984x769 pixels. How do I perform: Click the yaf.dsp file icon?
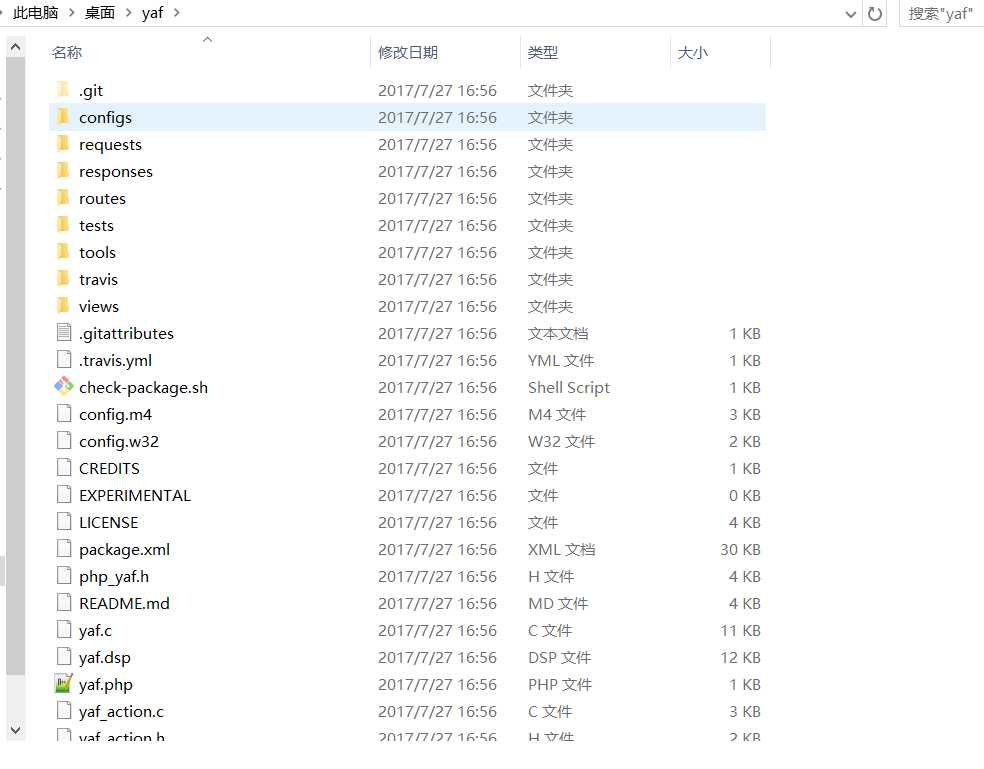click(x=64, y=657)
